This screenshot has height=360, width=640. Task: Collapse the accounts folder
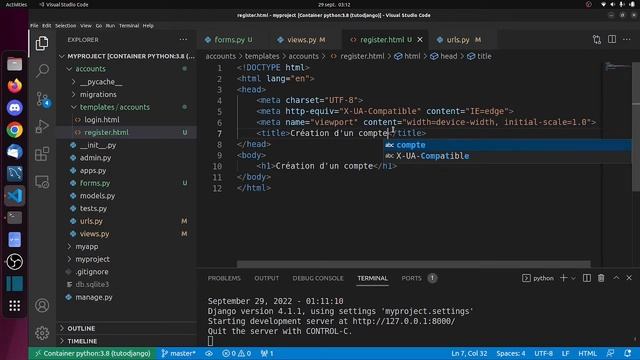90,69
